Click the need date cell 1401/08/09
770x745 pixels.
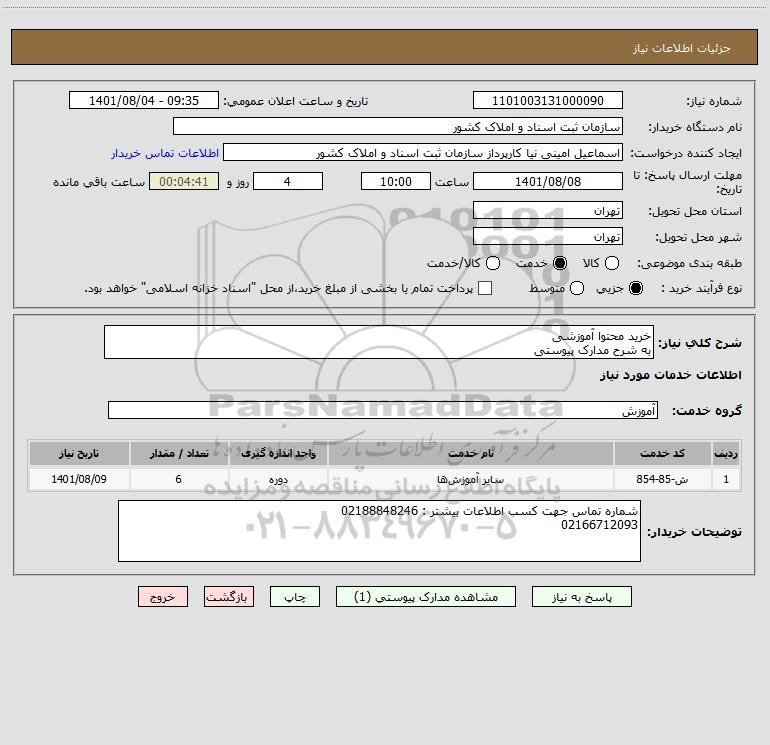tap(79, 479)
